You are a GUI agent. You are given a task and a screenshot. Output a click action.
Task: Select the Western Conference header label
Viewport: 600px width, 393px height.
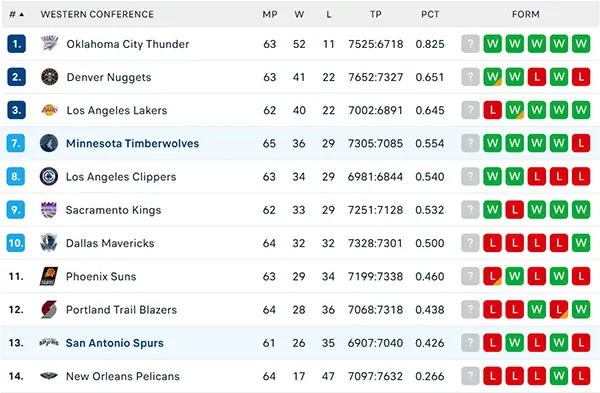(97, 15)
